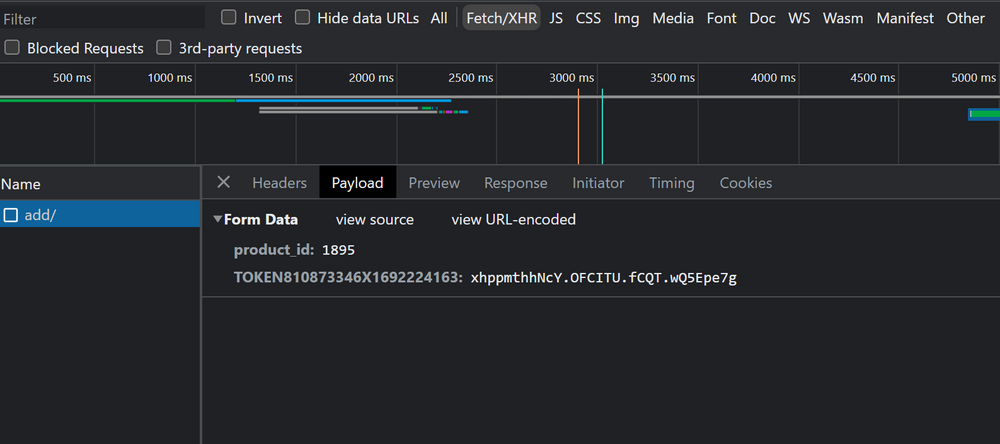Switch to the Headers tab
This screenshot has width=1000, height=444.
279,183
